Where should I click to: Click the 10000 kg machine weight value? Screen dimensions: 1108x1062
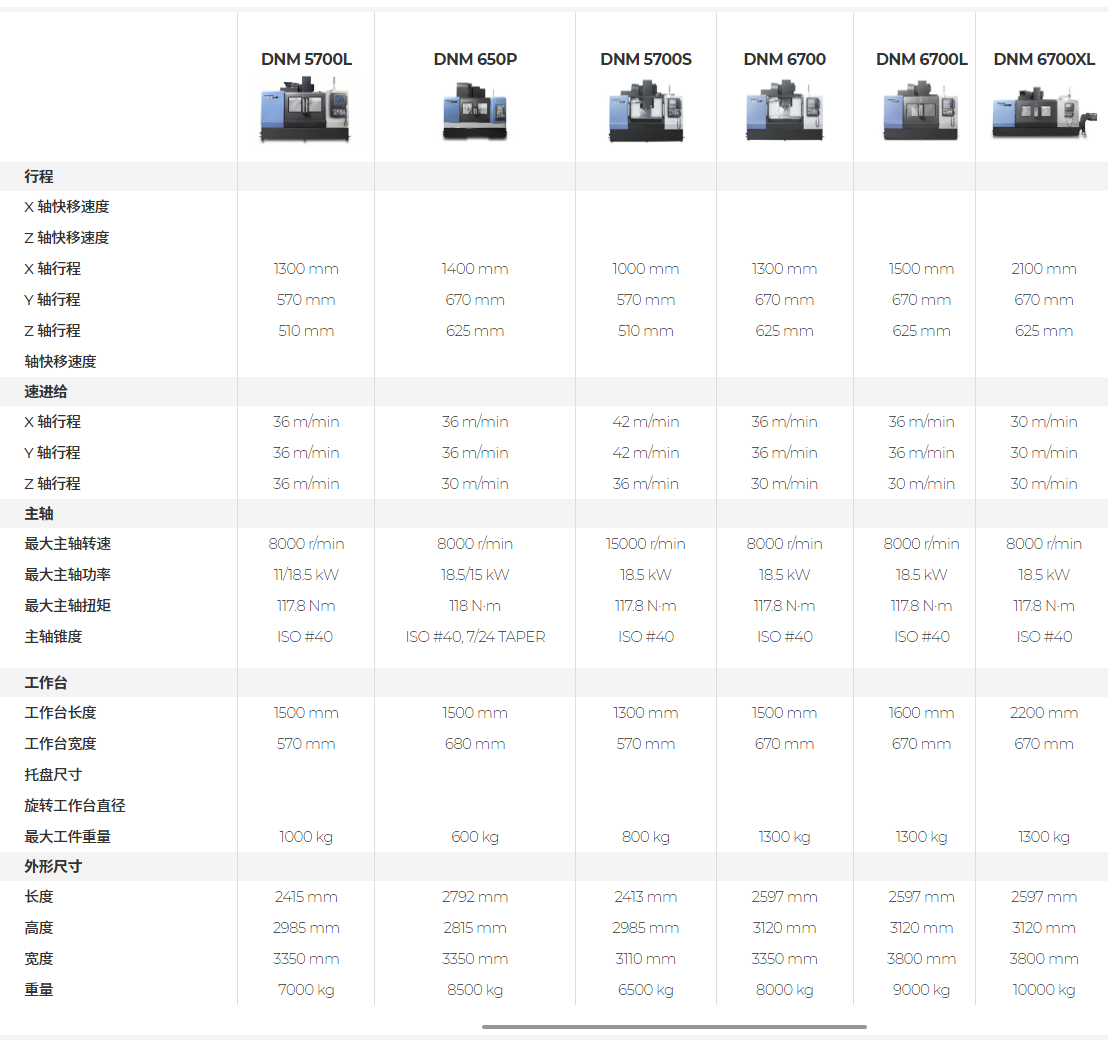click(x=1044, y=991)
